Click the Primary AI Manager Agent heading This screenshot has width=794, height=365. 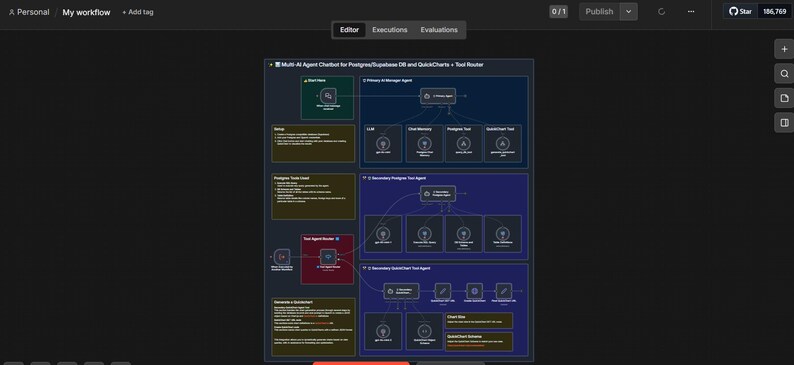[x=387, y=80]
